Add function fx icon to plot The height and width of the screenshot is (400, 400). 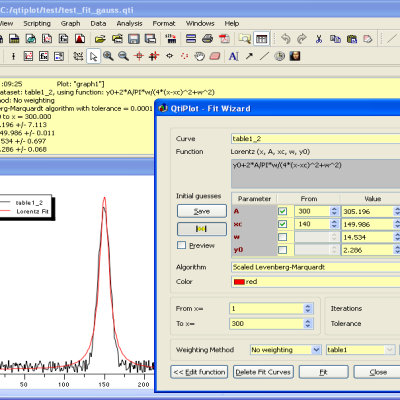[44, 56]
